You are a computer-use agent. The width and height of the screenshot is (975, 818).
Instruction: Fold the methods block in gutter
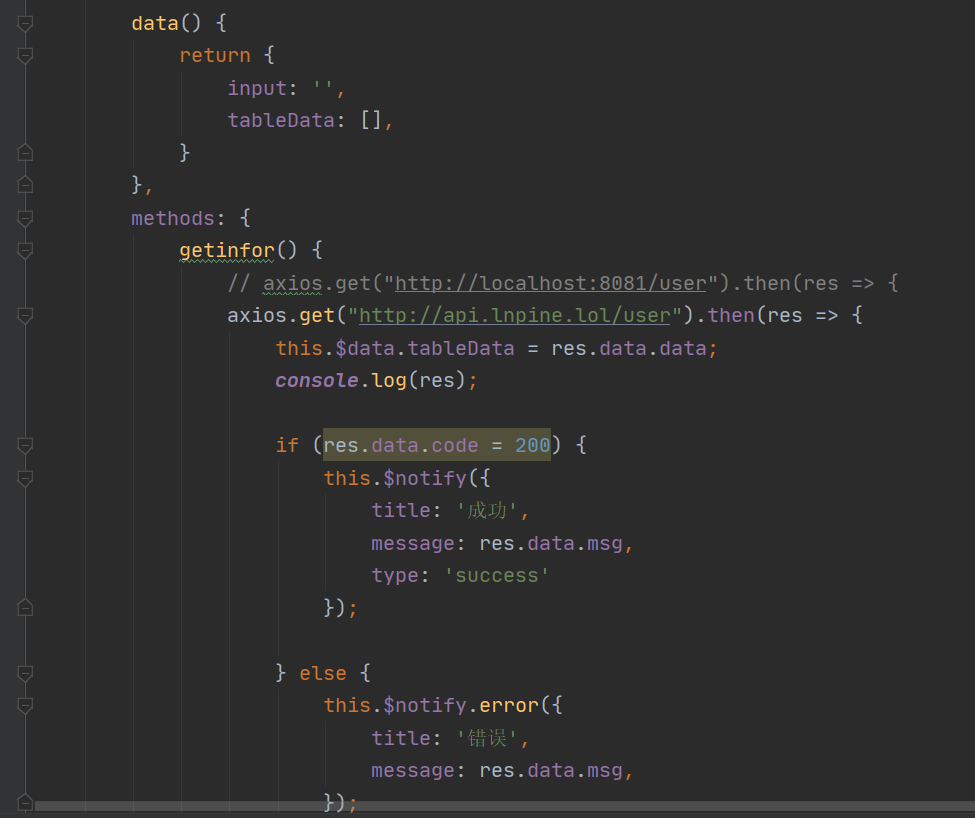click(25, 218)
